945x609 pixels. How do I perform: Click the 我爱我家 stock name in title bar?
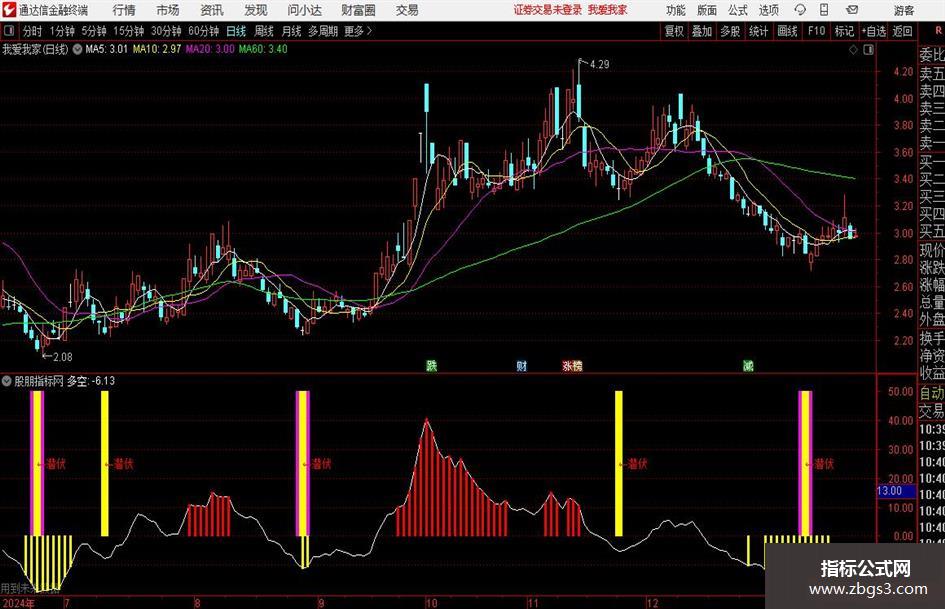608,10
